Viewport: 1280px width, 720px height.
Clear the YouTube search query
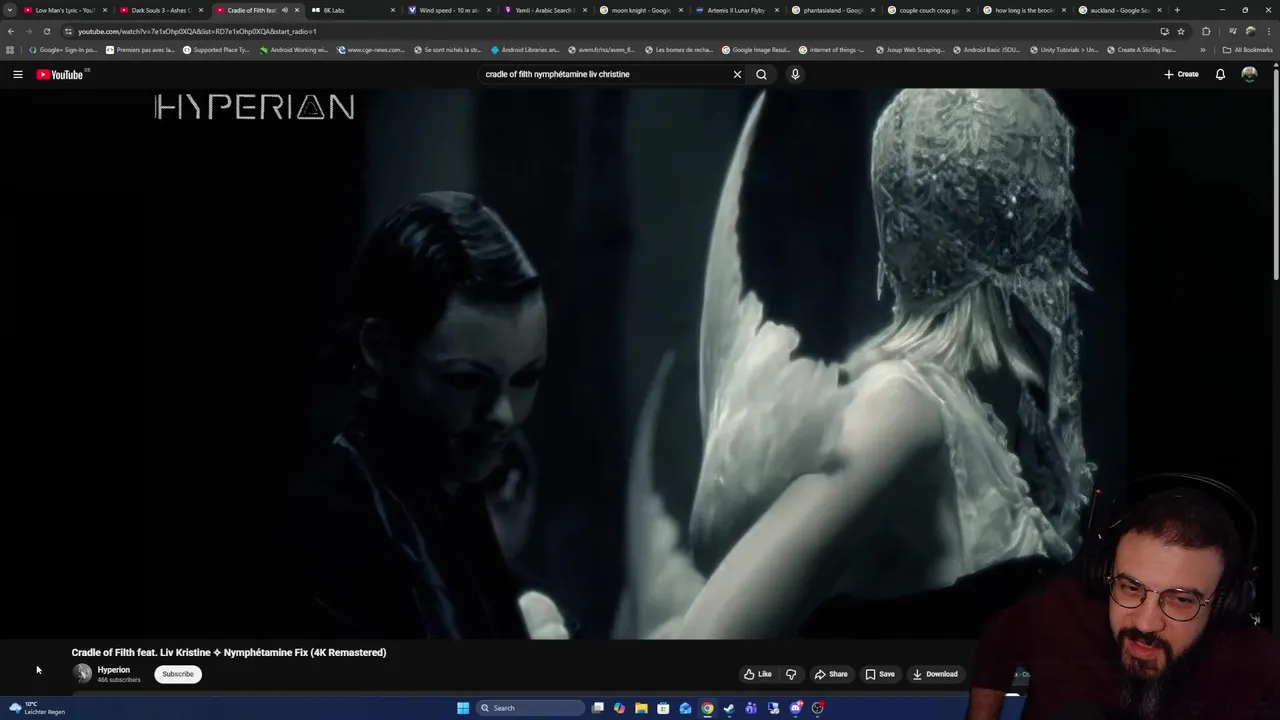click(x=737, y=74)
